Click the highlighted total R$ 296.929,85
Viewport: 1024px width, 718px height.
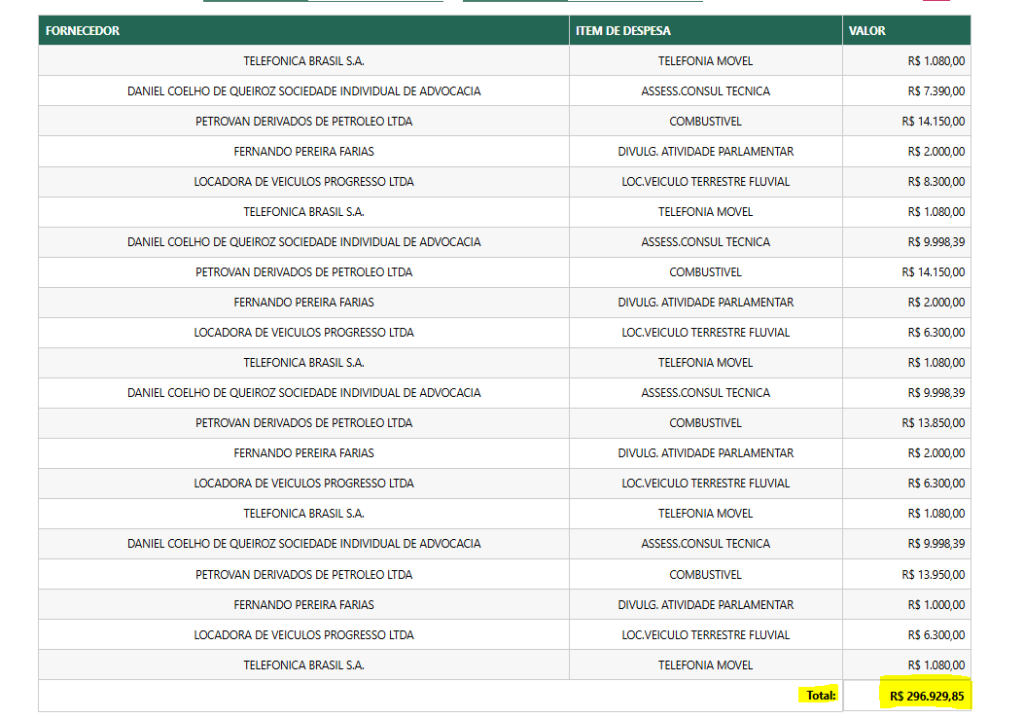pos(927,695)
